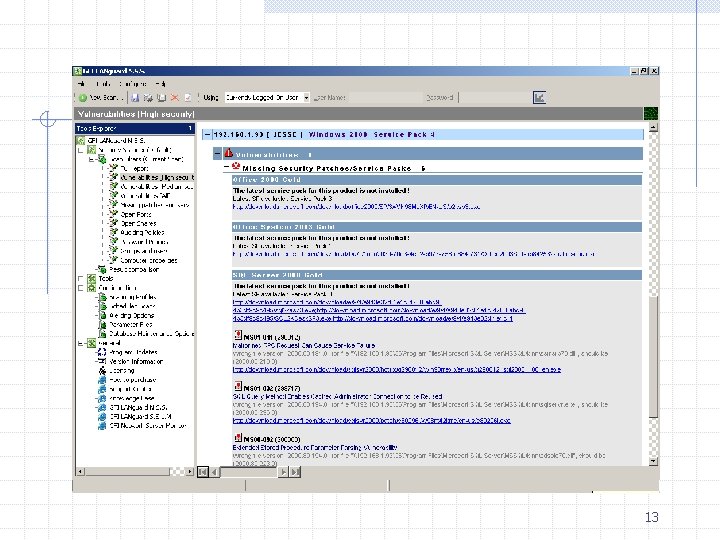The image size is (720, 540).
Task: Open Office System 2003 Gold download link
Action: pos(414,254)
